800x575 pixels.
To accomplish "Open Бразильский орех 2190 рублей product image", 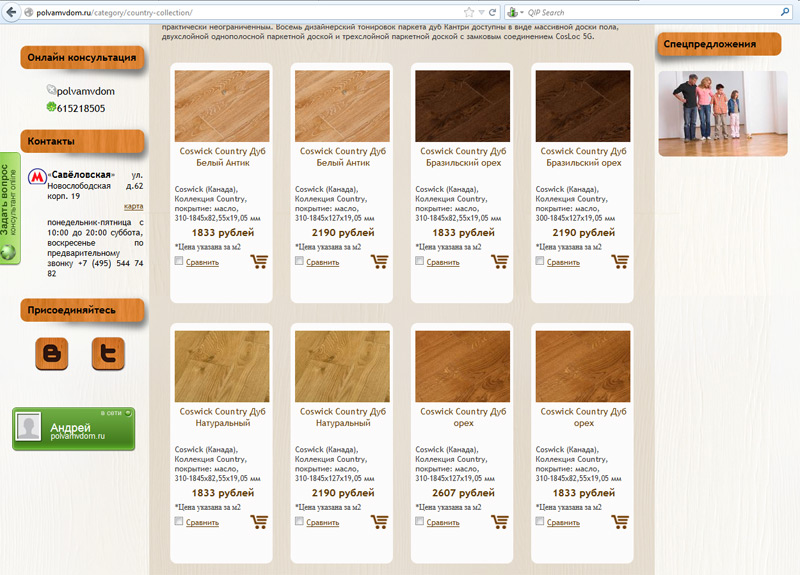I will pyautogui.click(x=583, y=106).
